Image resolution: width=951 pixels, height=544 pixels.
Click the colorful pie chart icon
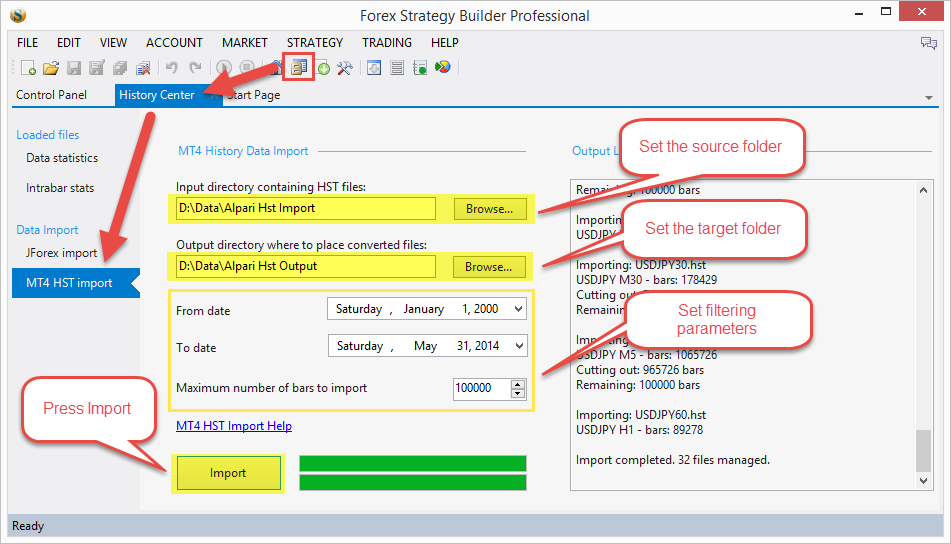[443, 67]
